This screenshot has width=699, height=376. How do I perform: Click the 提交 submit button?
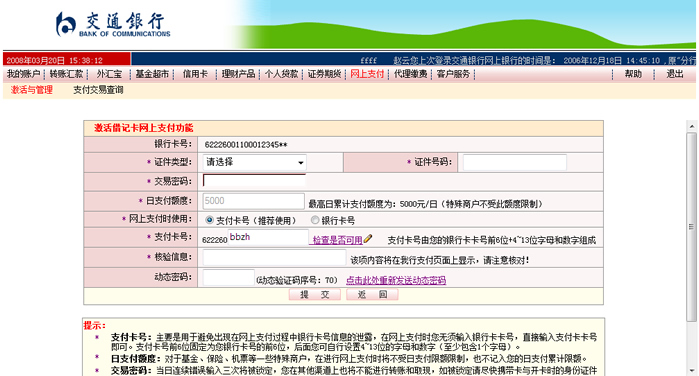315,294
